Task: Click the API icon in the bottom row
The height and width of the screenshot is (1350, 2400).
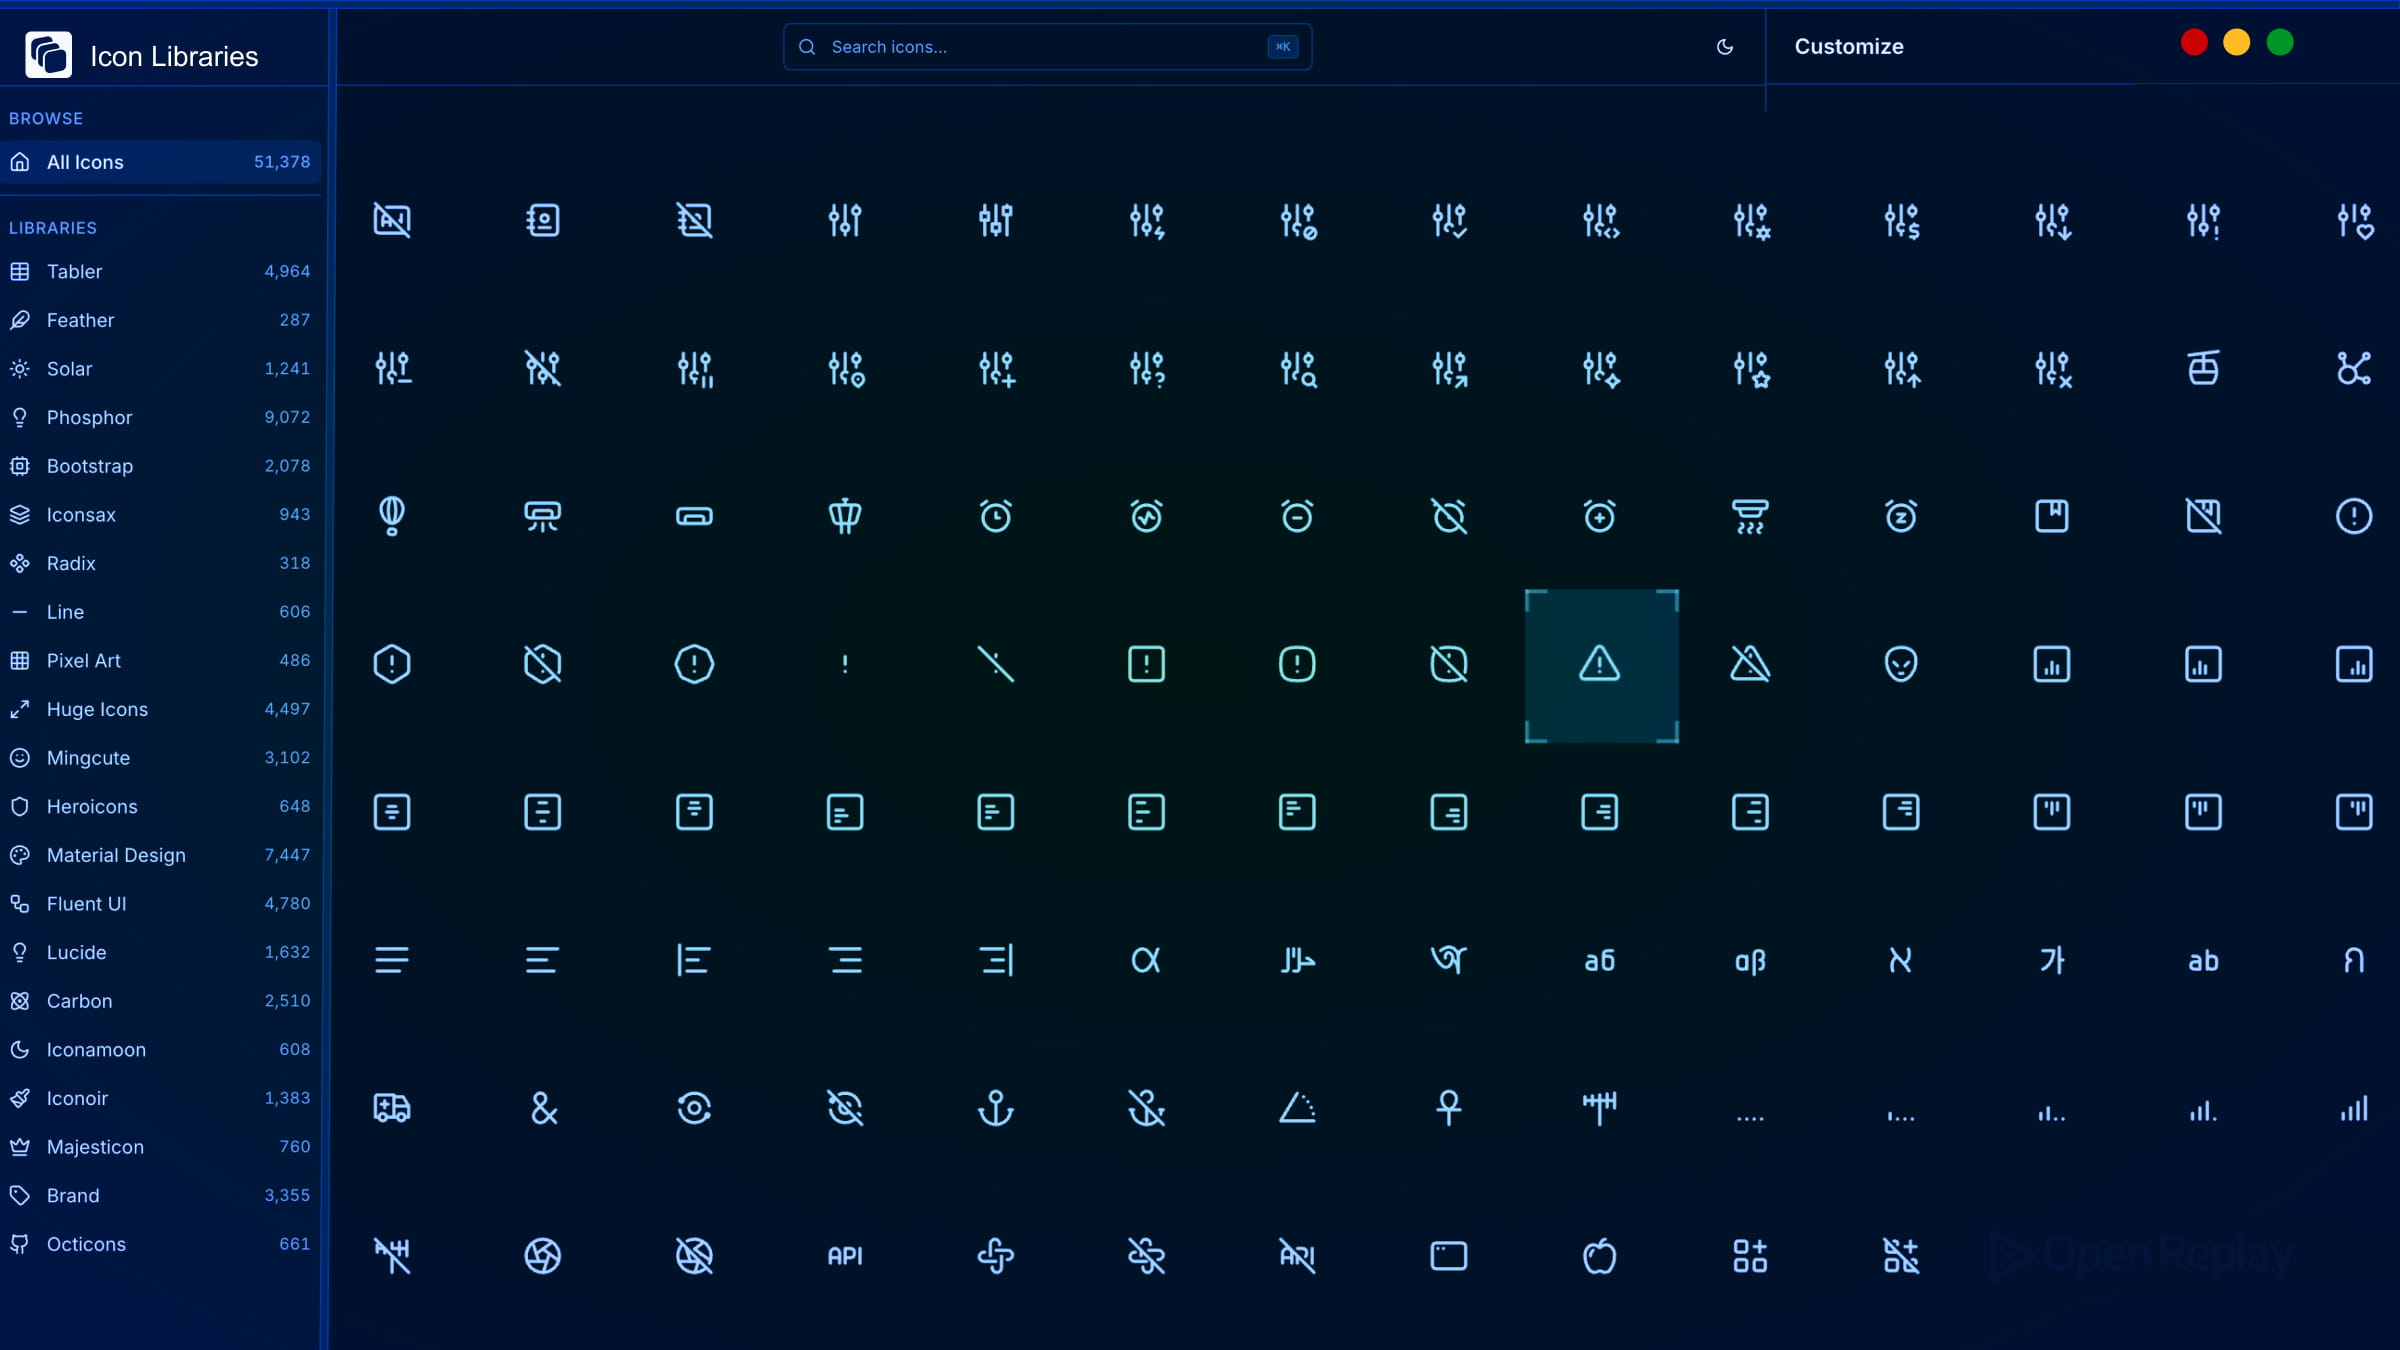Action: tap(845, 1255)
